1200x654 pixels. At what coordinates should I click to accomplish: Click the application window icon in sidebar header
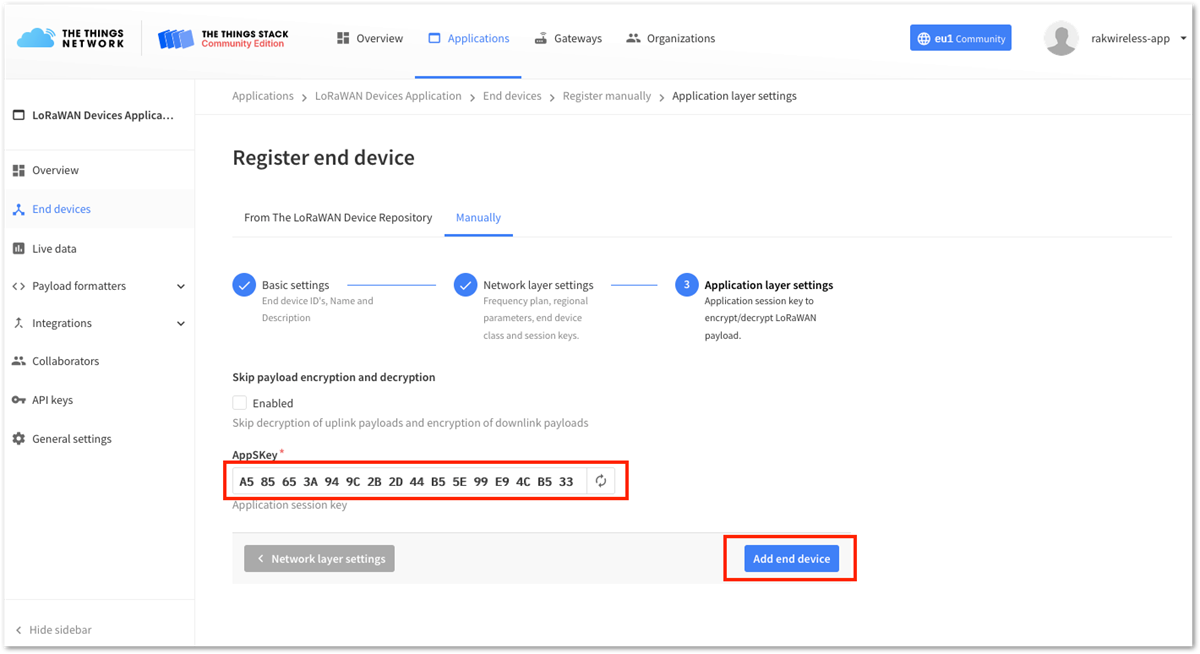(18, 115)
